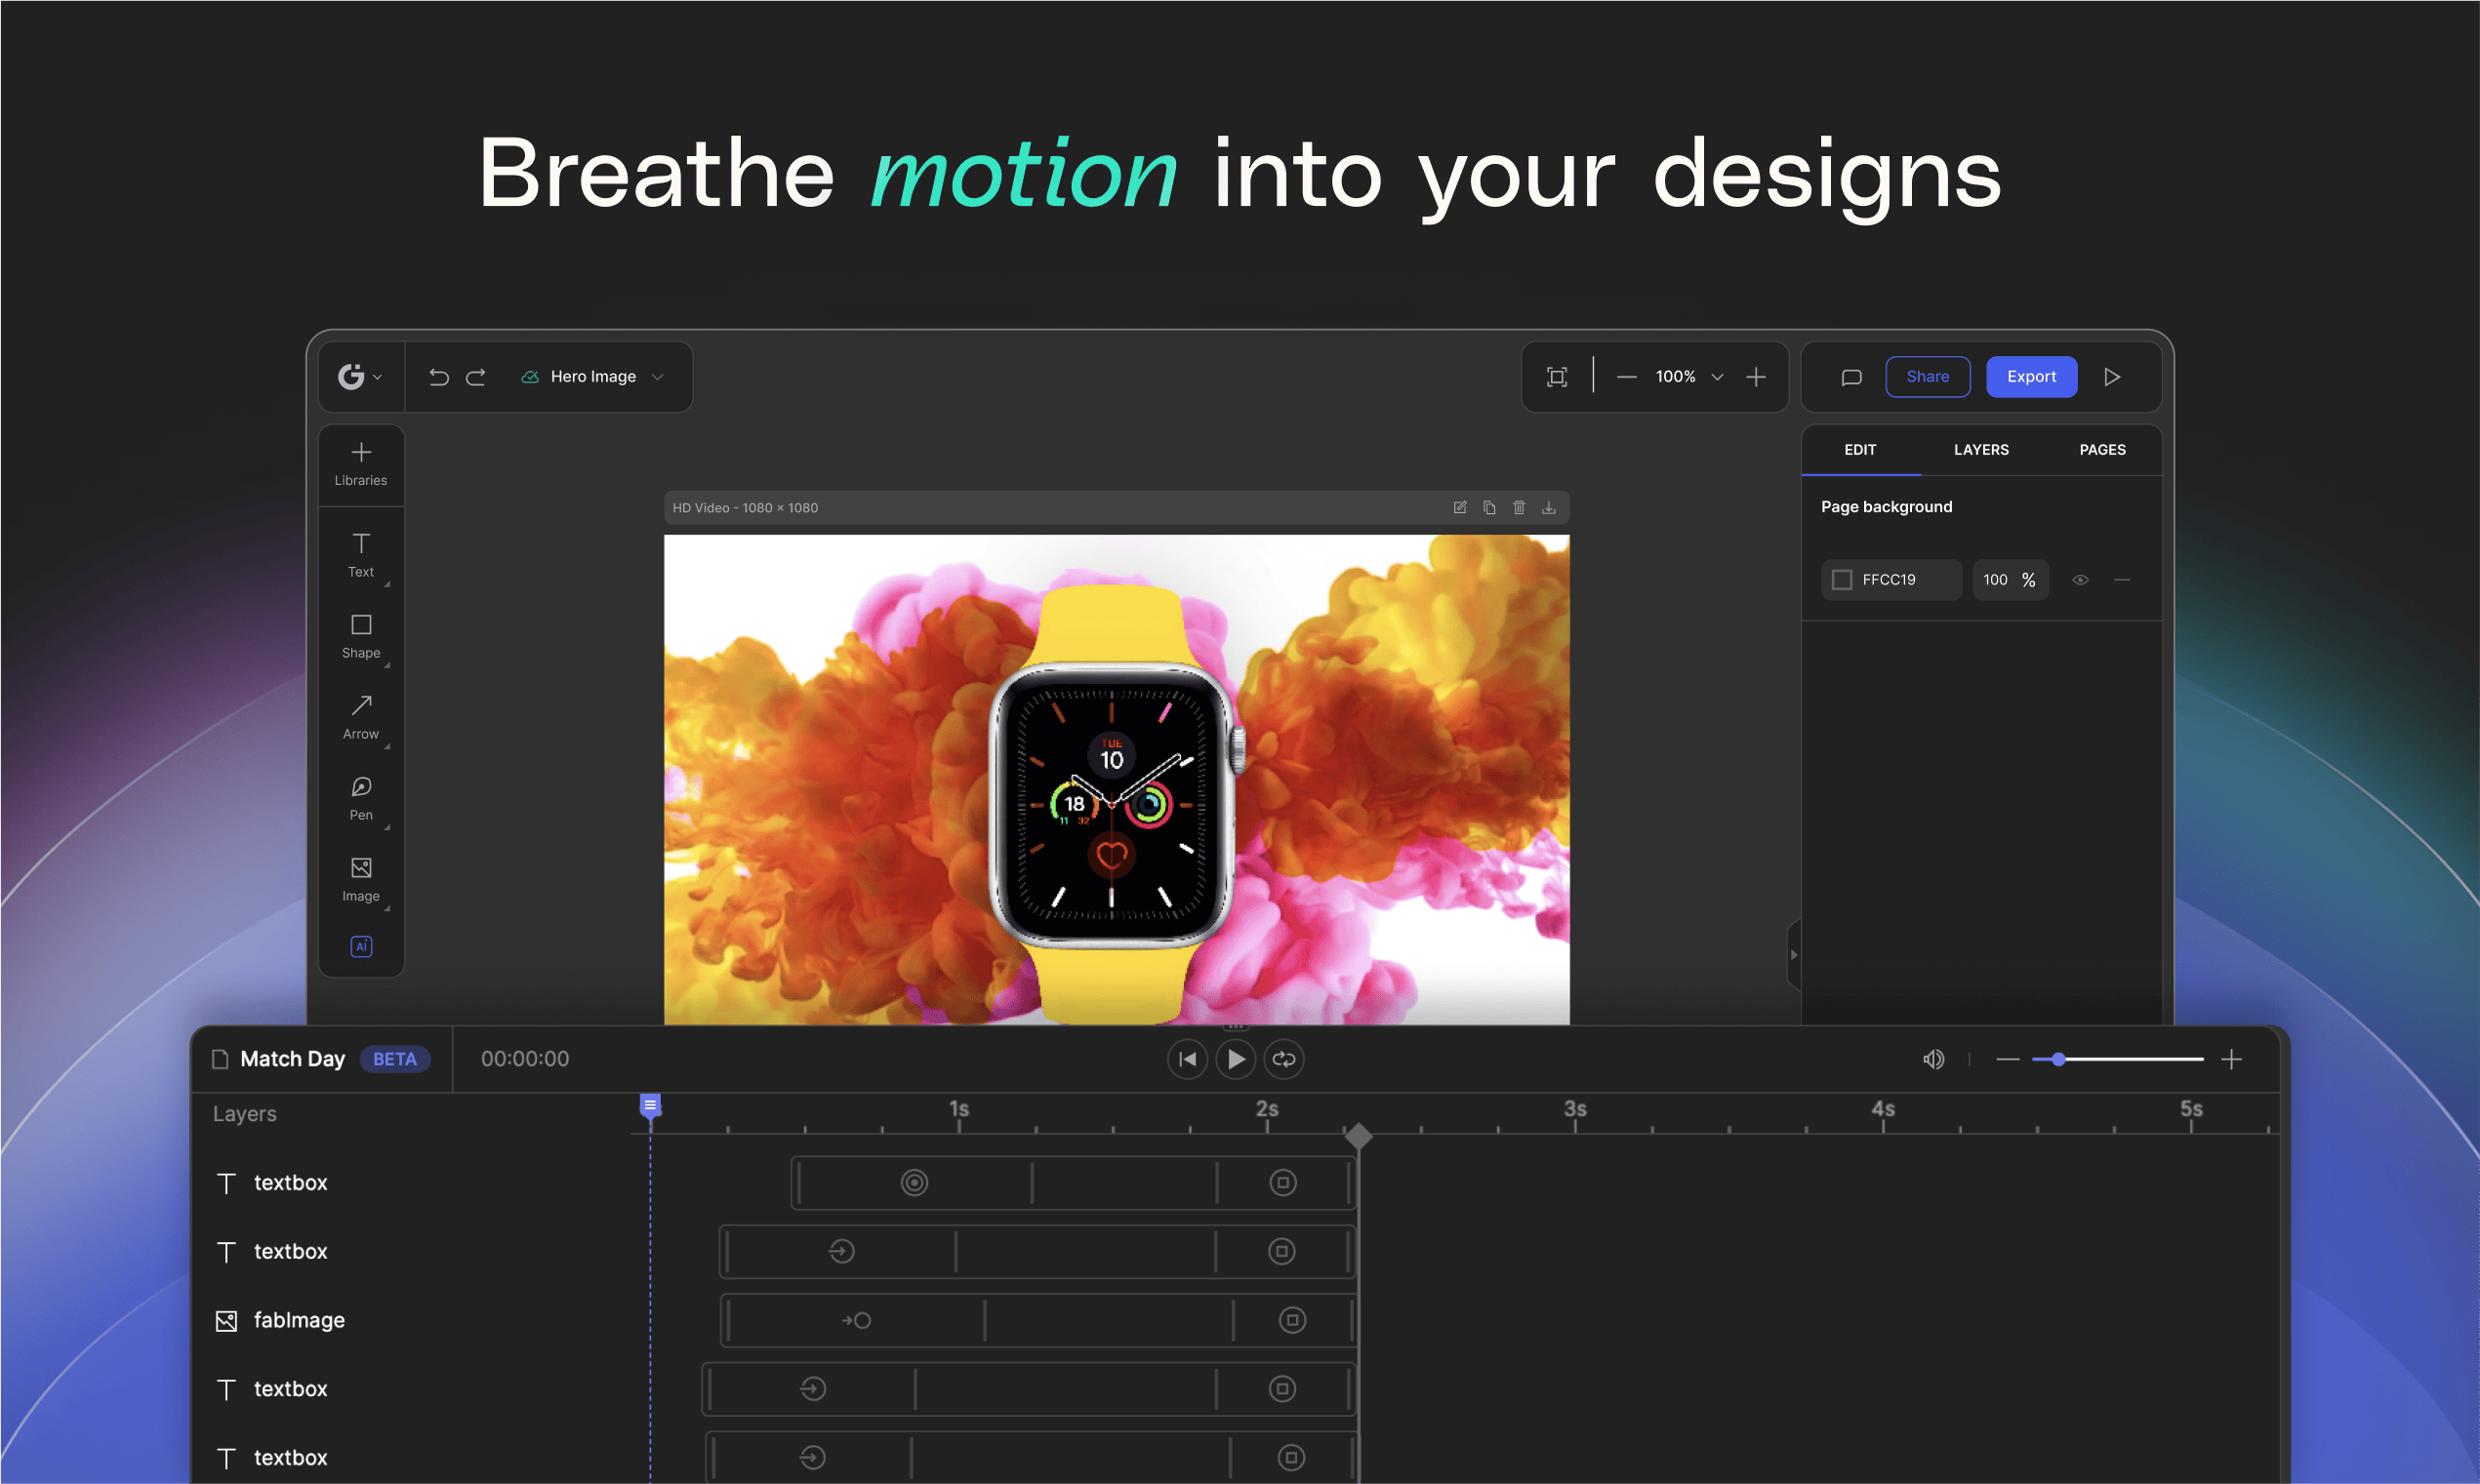Select the Image tool
This screenshot has height=1484, width=2480.
361,880
